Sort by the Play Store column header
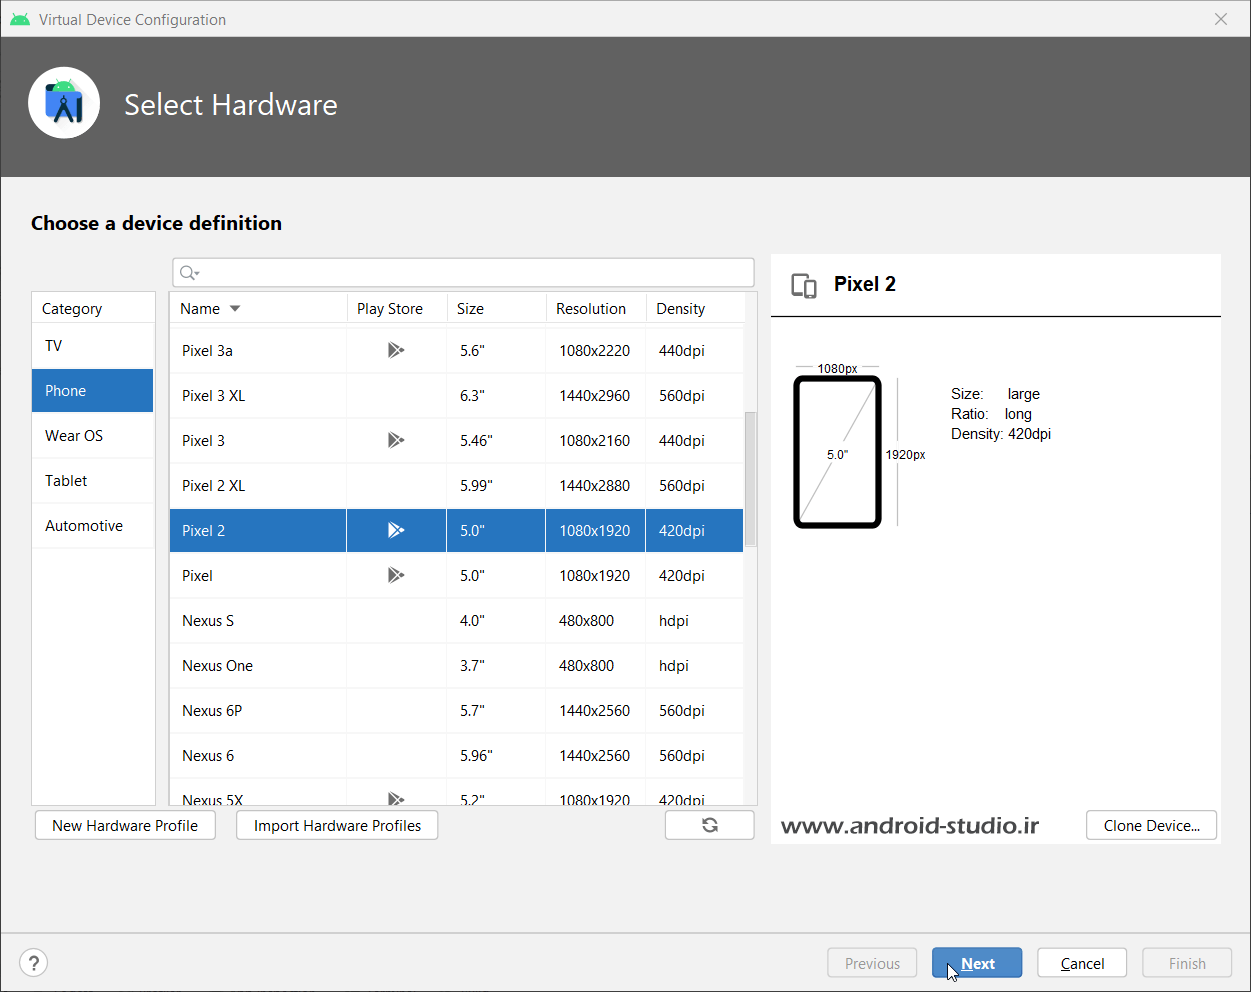The height and width of the screenshot is (992, 1251). pos(397,308)
